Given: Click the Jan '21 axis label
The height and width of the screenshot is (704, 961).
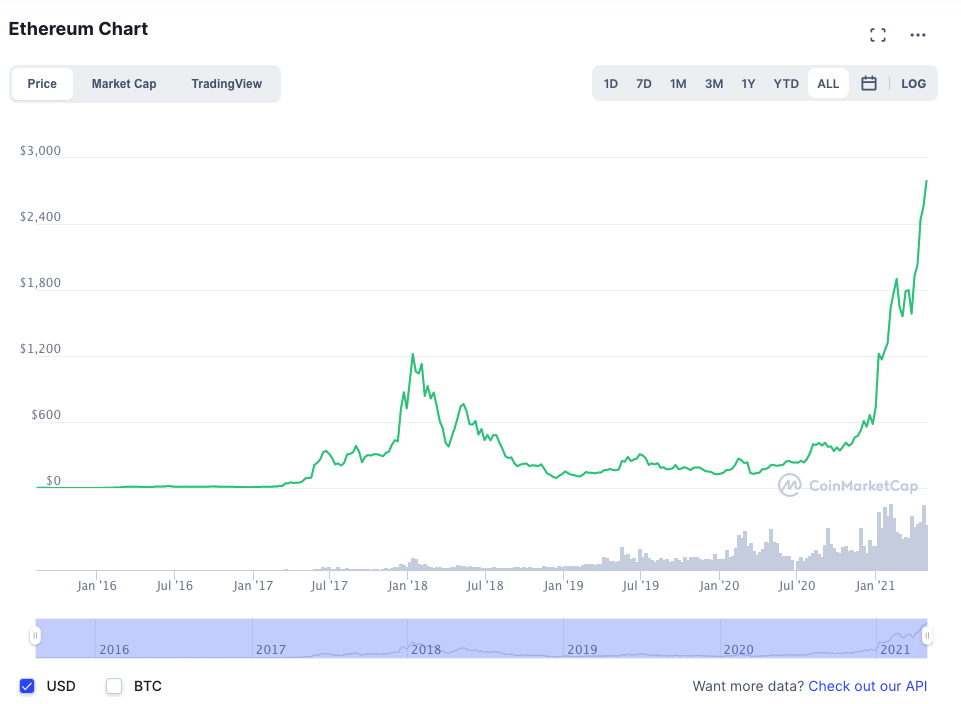Looking at the screenshot, I should 875,586.
